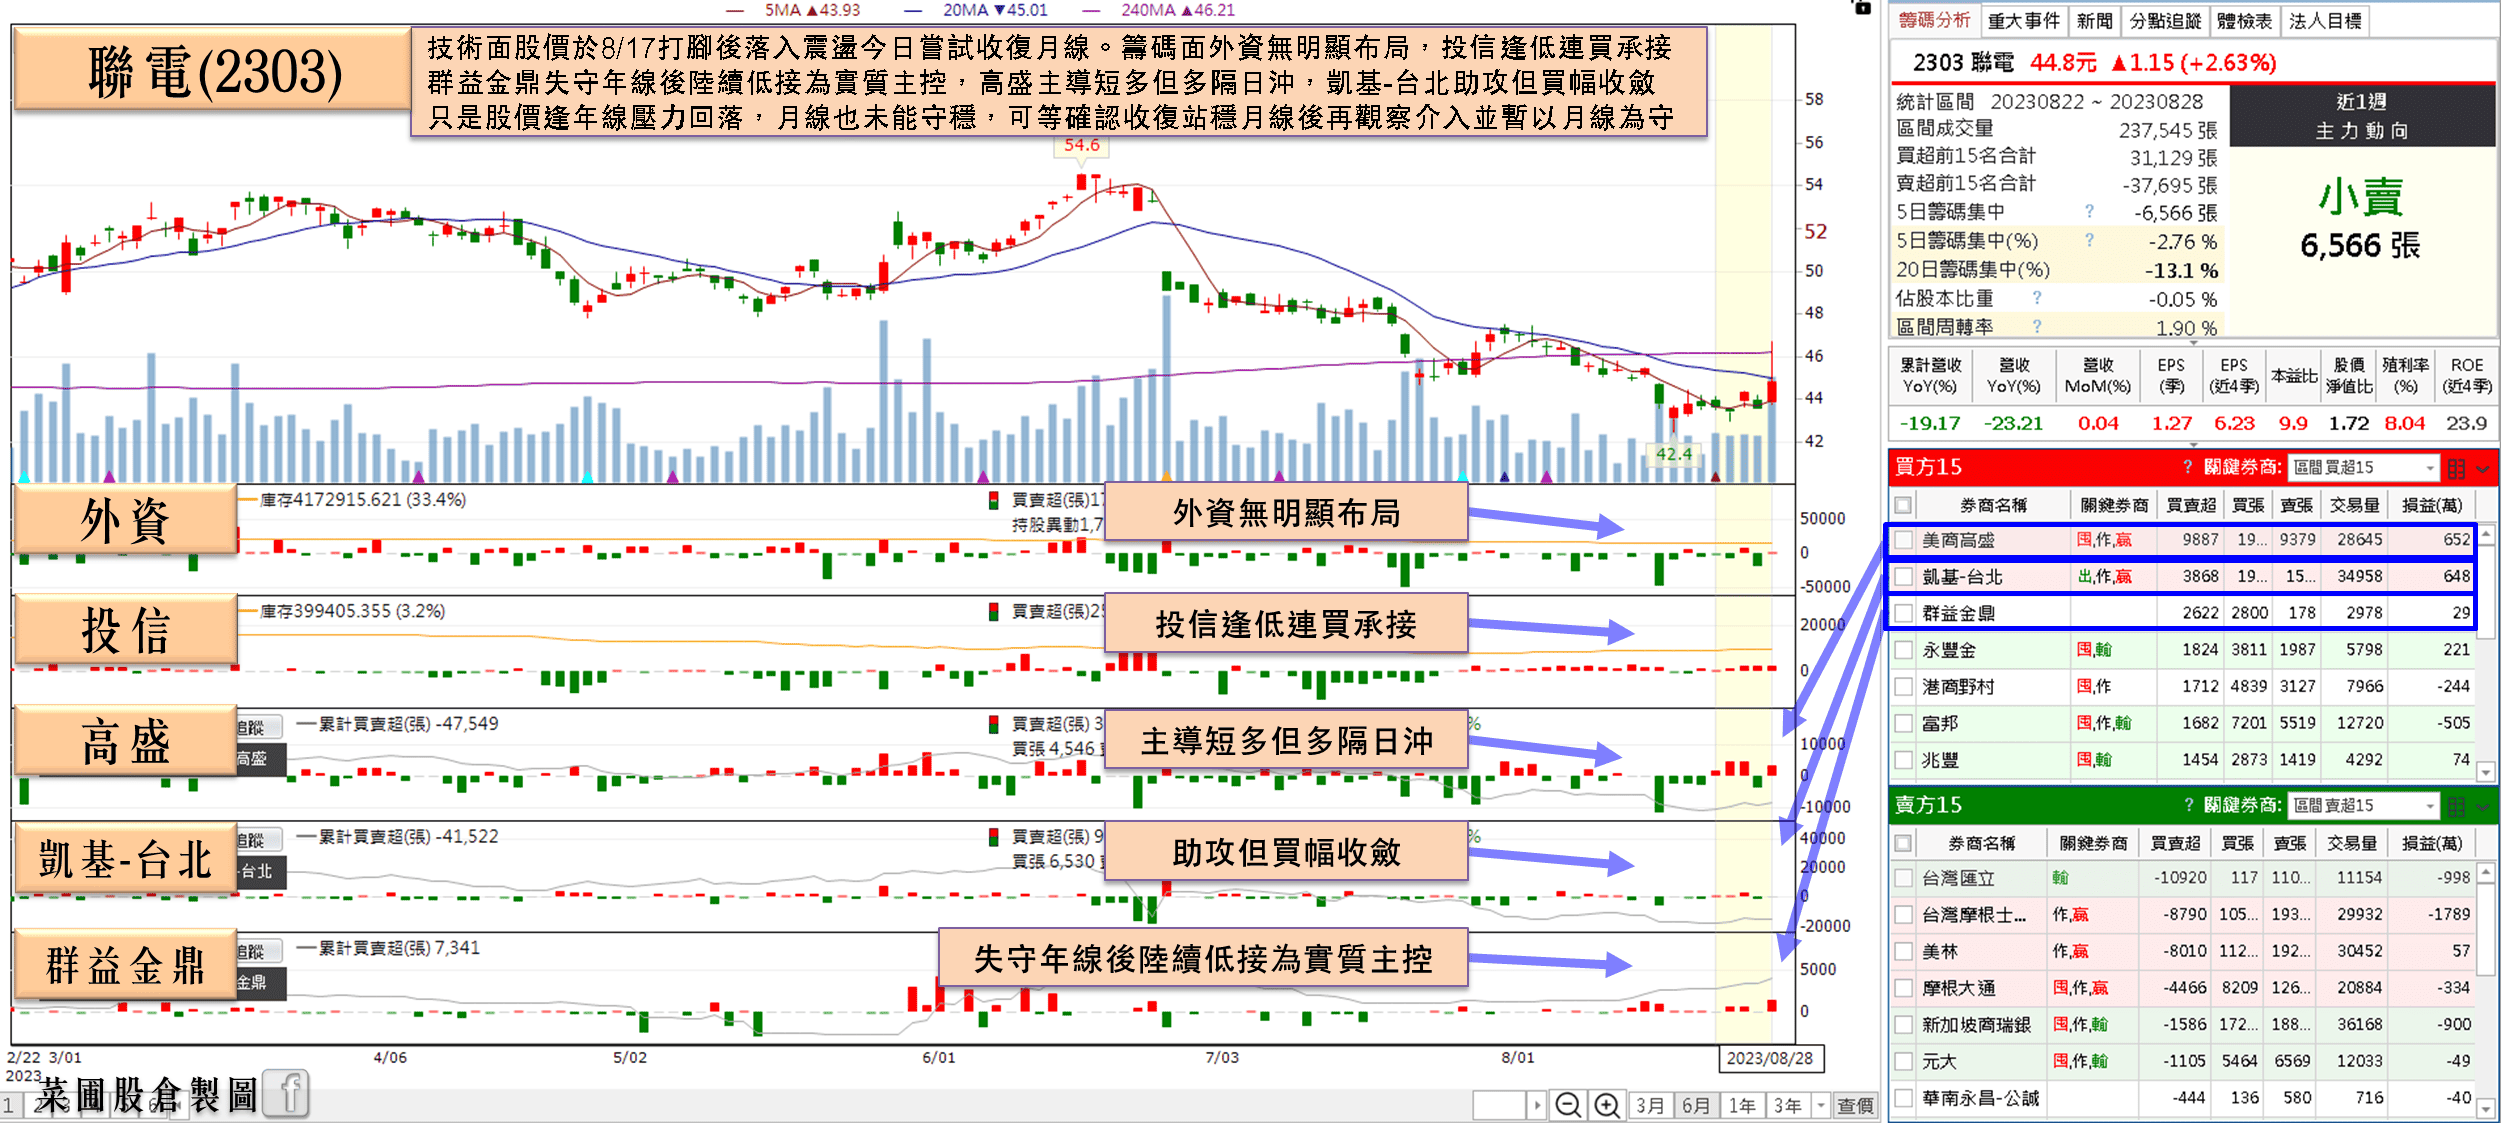
Task: Tick the checkbox for 港商野村
Action: tap(1903, 687)
